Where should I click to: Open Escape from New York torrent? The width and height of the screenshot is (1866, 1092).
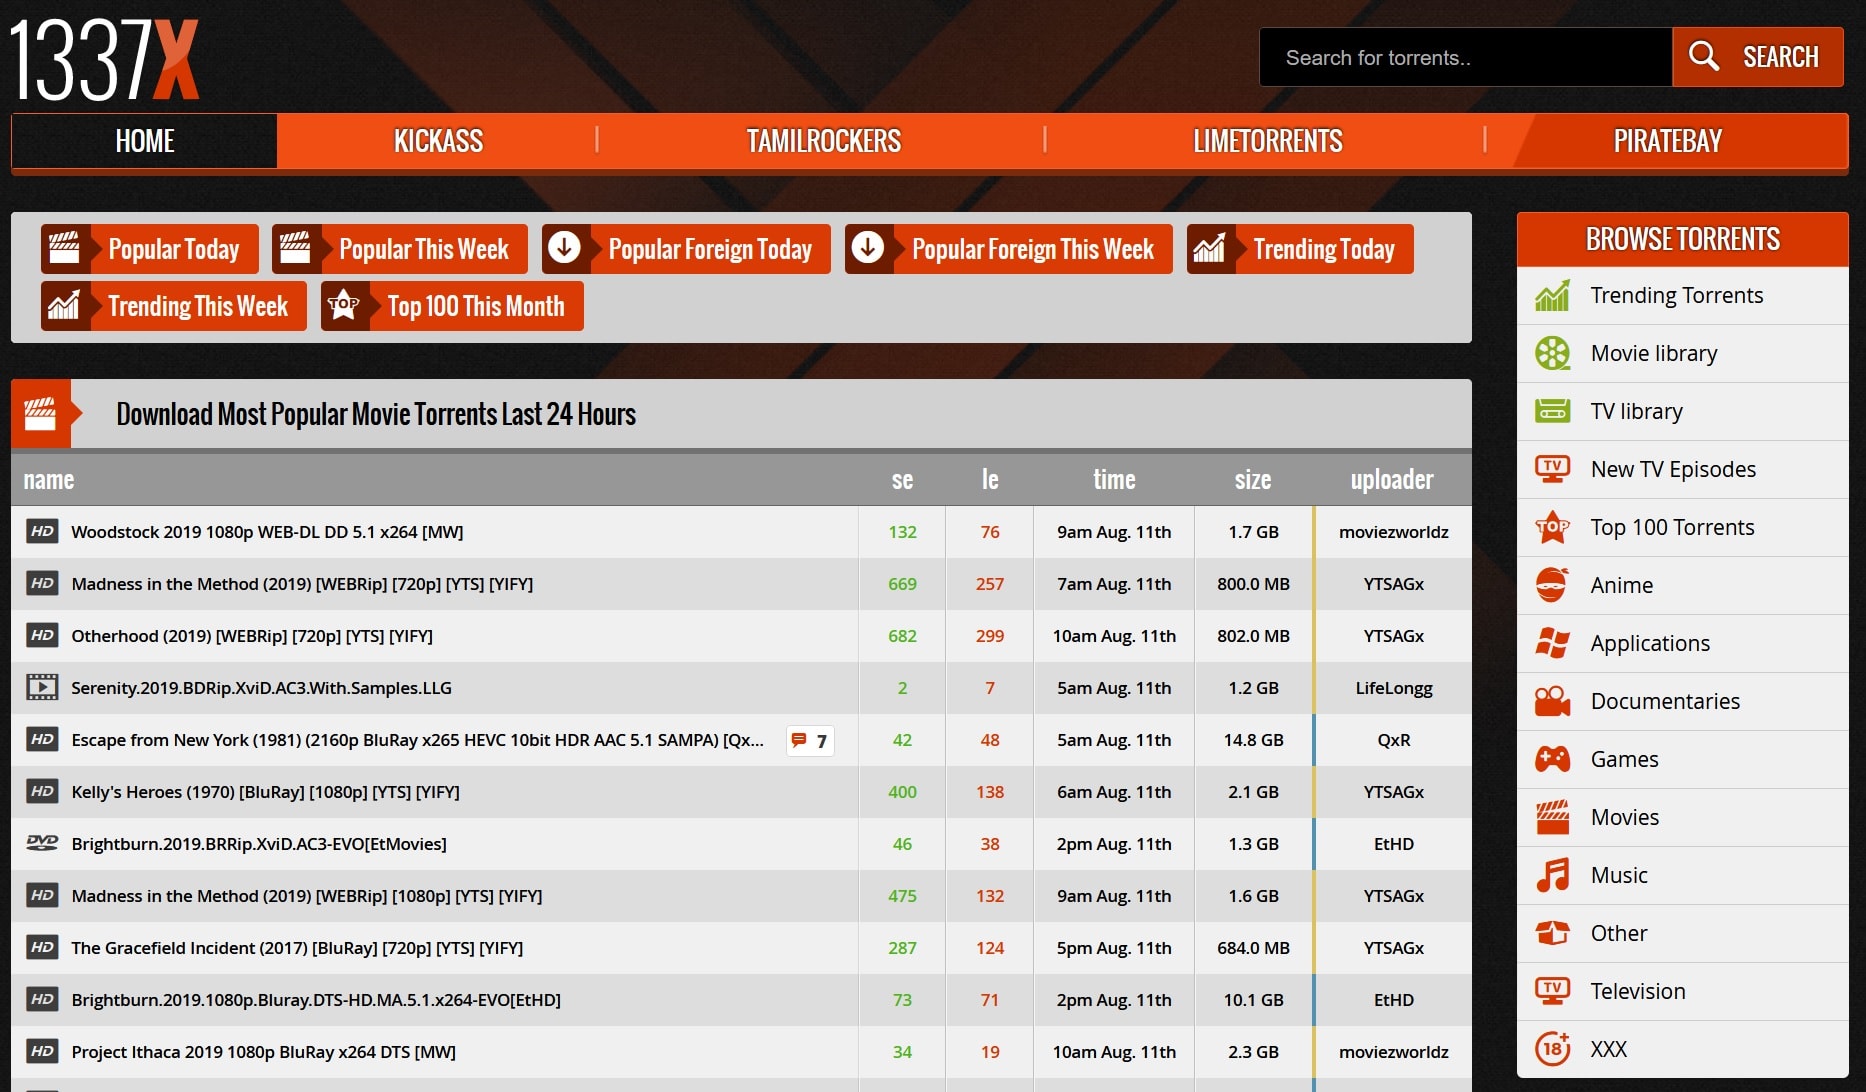[417, 740]
